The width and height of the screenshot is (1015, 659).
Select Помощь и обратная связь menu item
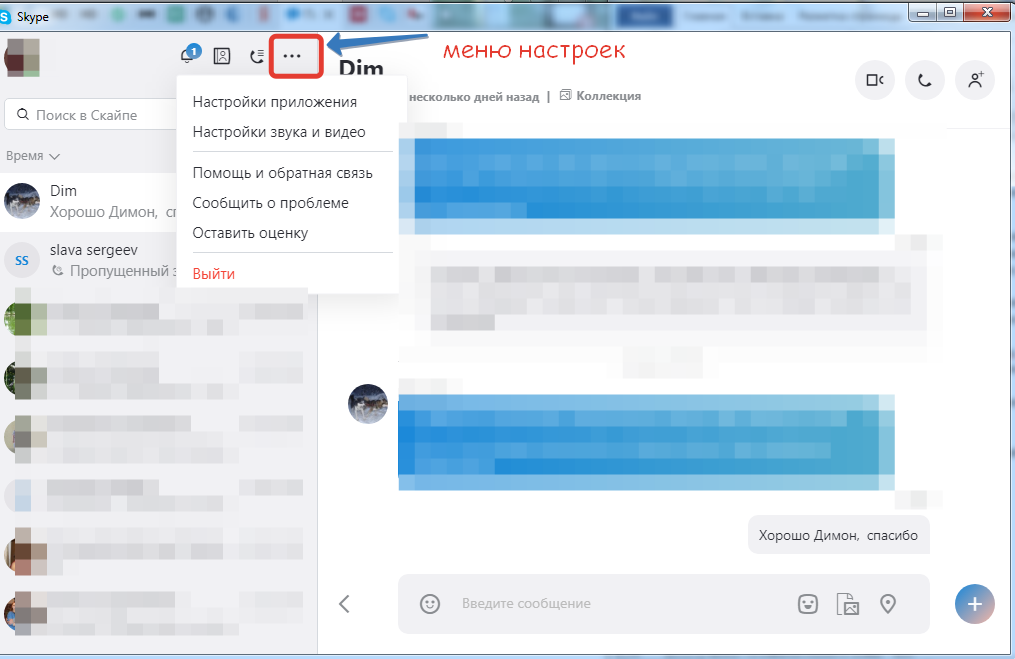[x=282, y=173]
